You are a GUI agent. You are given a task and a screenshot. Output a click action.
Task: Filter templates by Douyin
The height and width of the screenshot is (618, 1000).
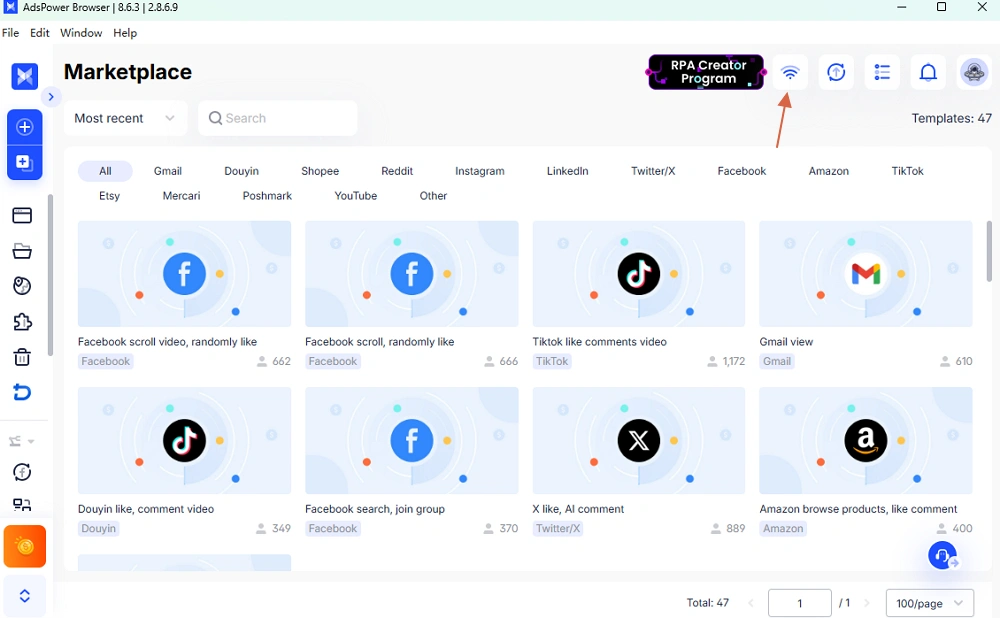242,171
